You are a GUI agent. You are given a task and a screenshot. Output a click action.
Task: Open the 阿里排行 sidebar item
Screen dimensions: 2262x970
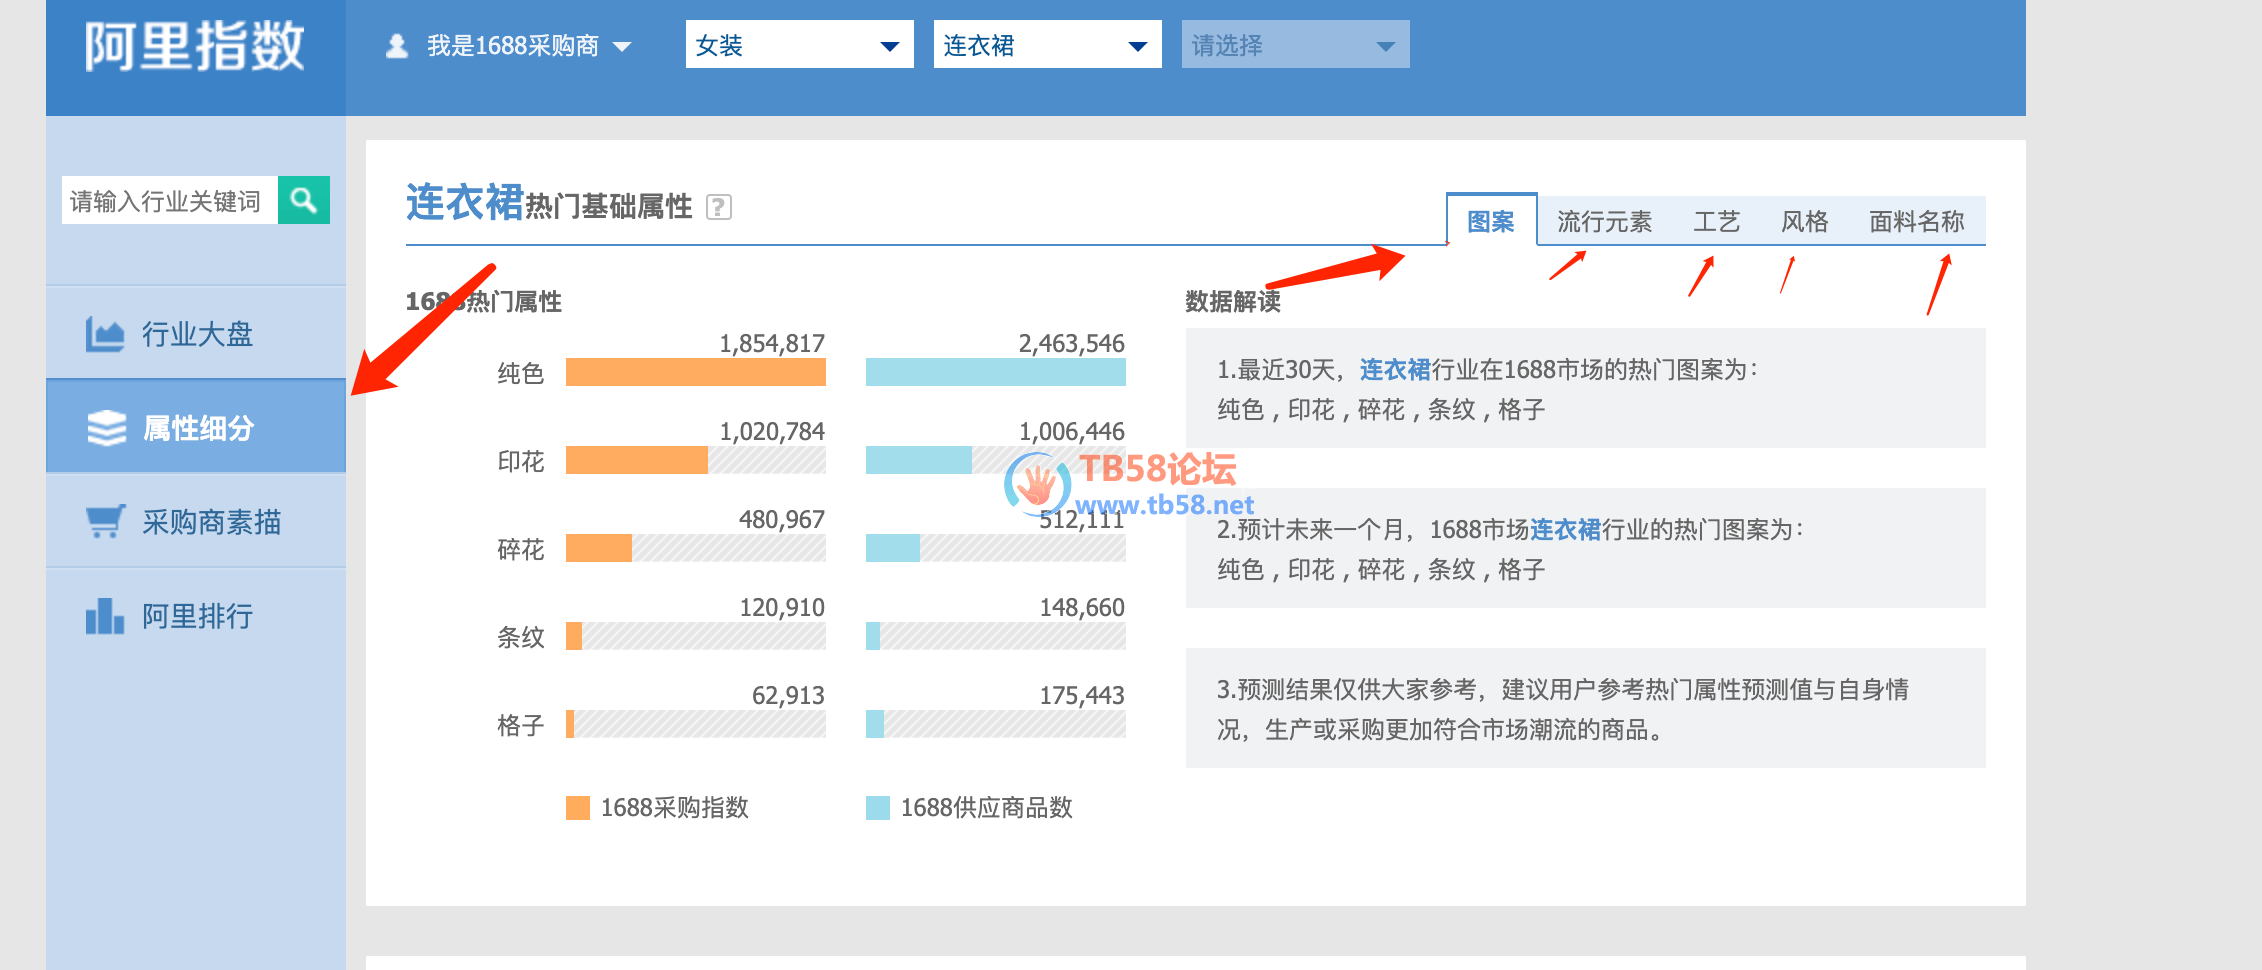click(196, 616)
